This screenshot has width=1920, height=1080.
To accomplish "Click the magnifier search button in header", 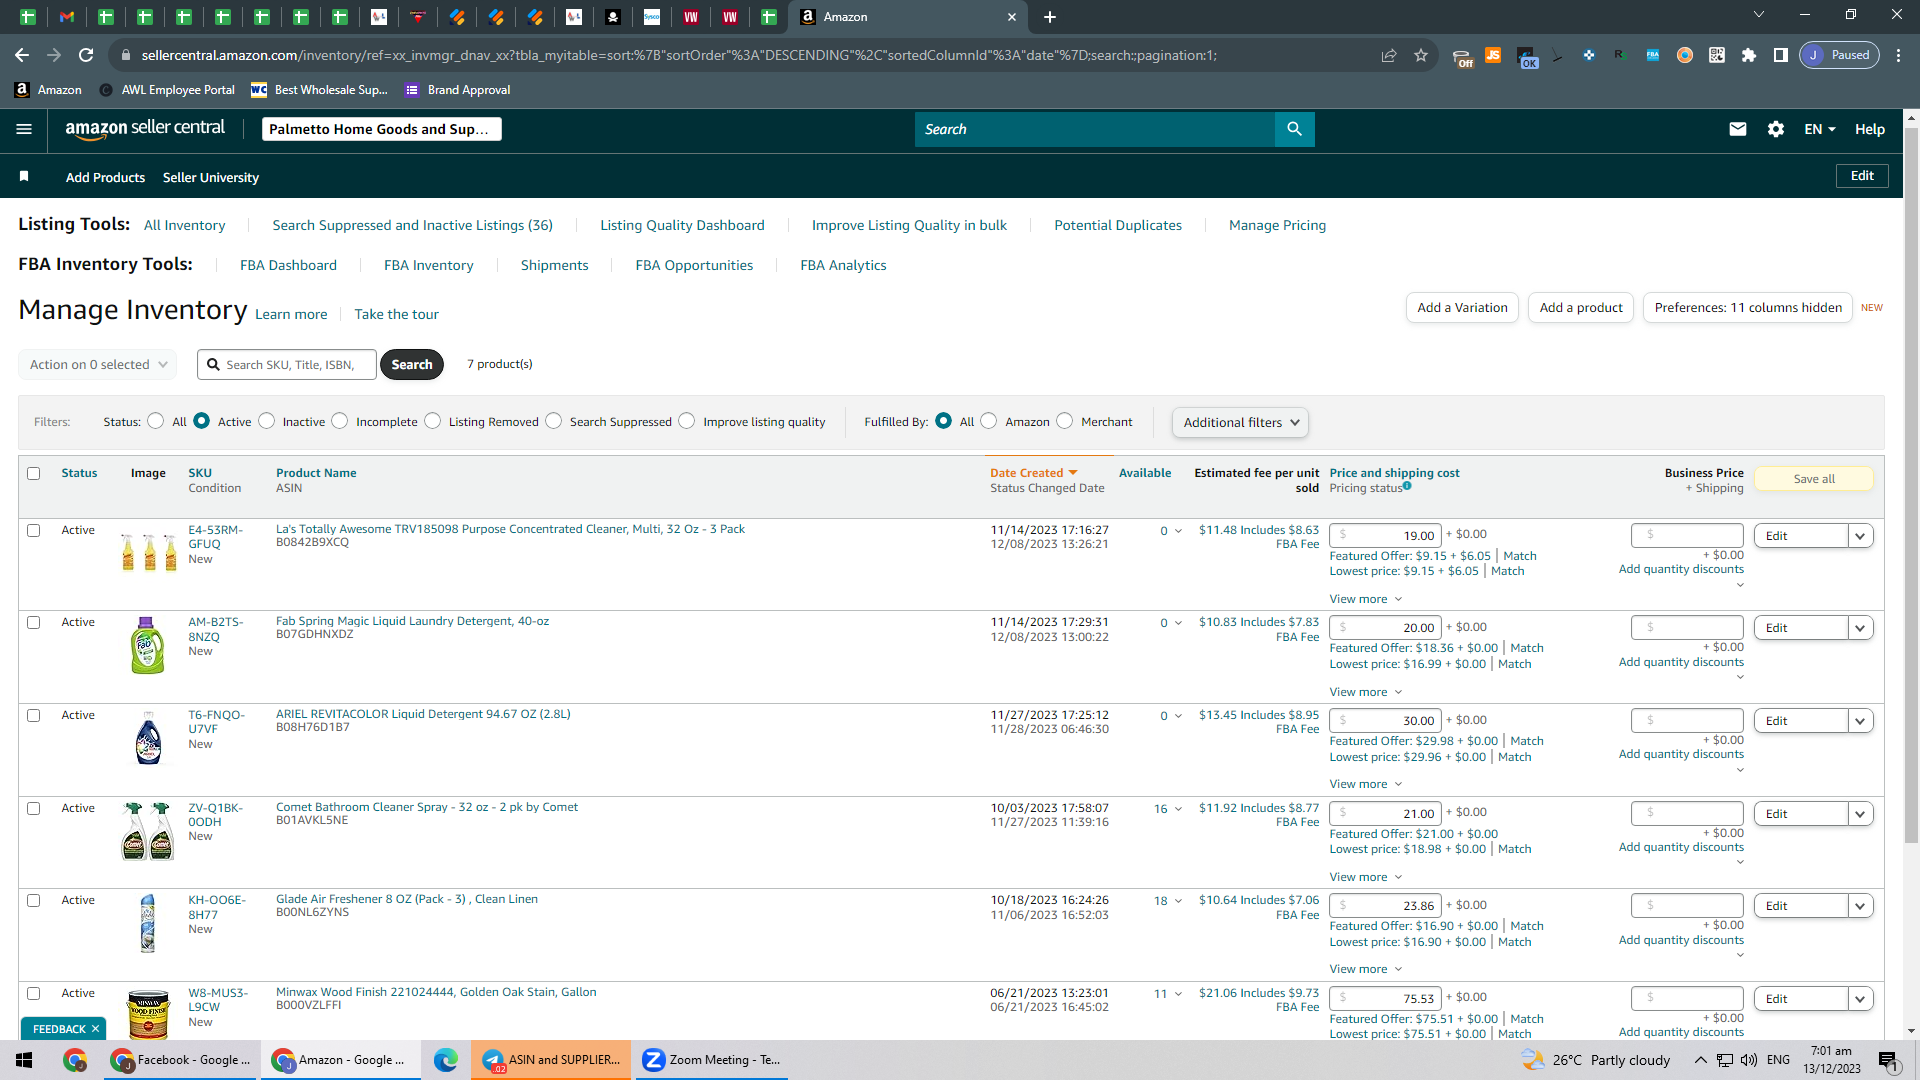I will [x=1294, y=129].
